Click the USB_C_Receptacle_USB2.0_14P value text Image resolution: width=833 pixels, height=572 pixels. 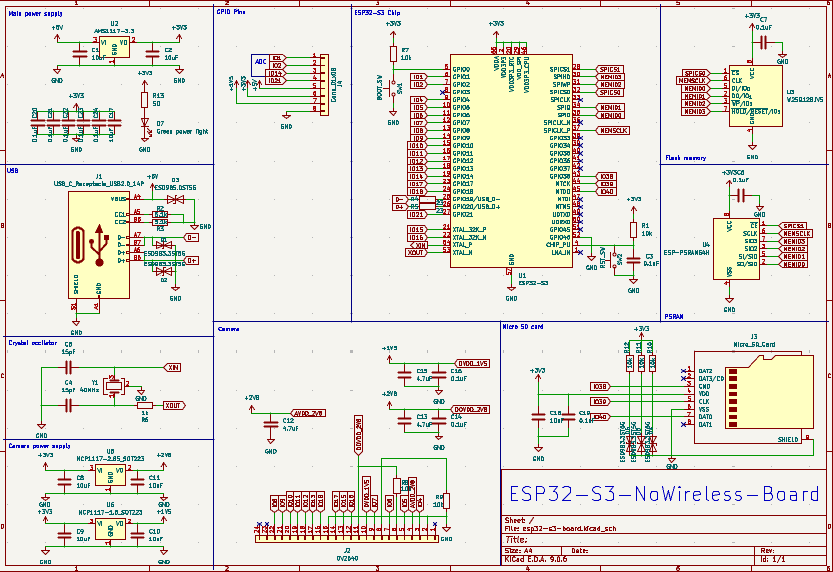tap(99, 184)
